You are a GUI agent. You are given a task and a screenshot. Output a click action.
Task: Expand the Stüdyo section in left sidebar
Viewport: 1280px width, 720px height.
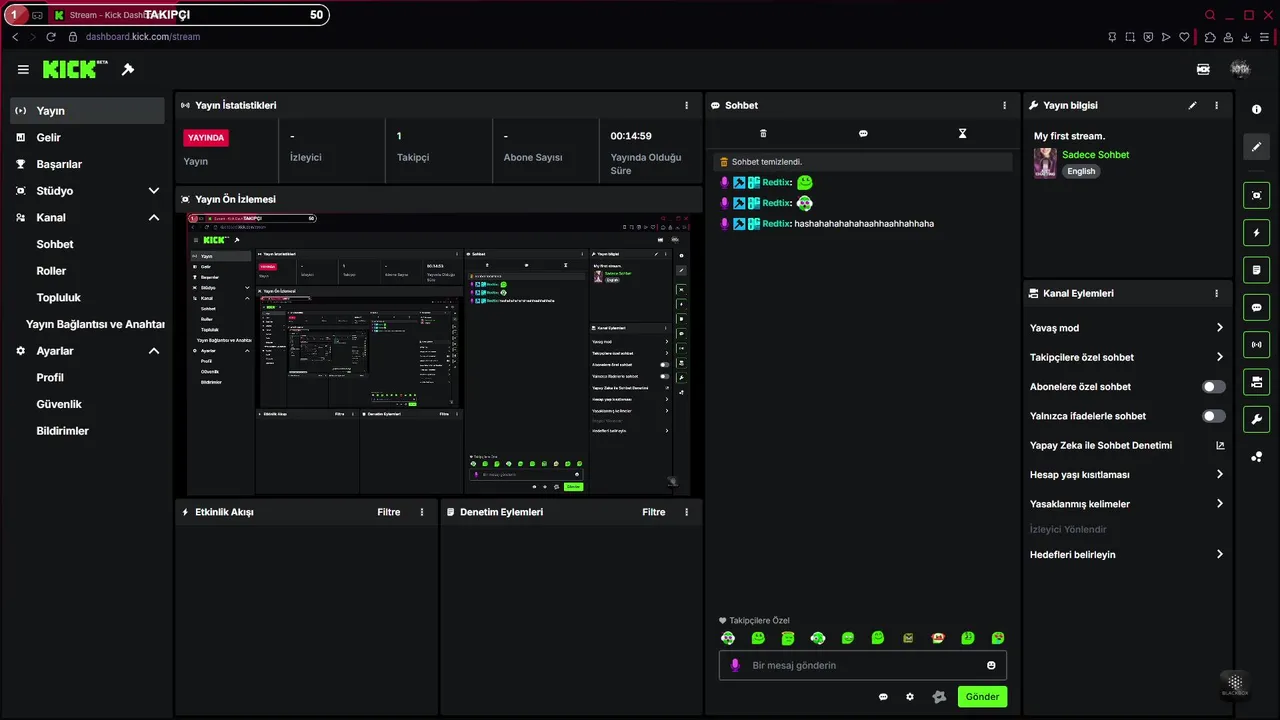click(154, 190)
